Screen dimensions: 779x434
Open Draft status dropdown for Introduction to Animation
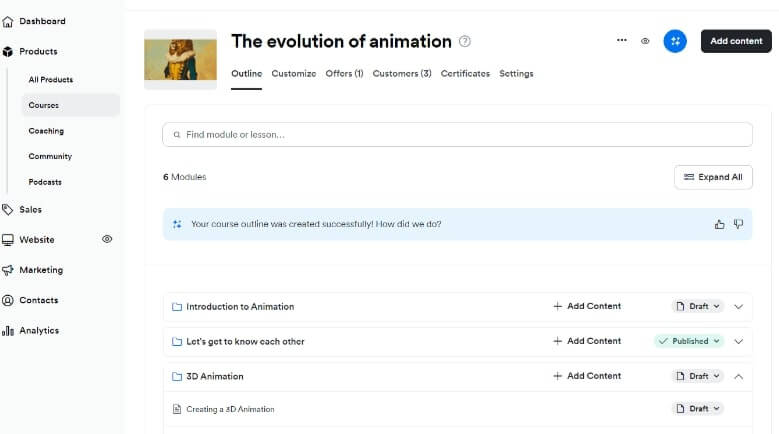(698, 307)
